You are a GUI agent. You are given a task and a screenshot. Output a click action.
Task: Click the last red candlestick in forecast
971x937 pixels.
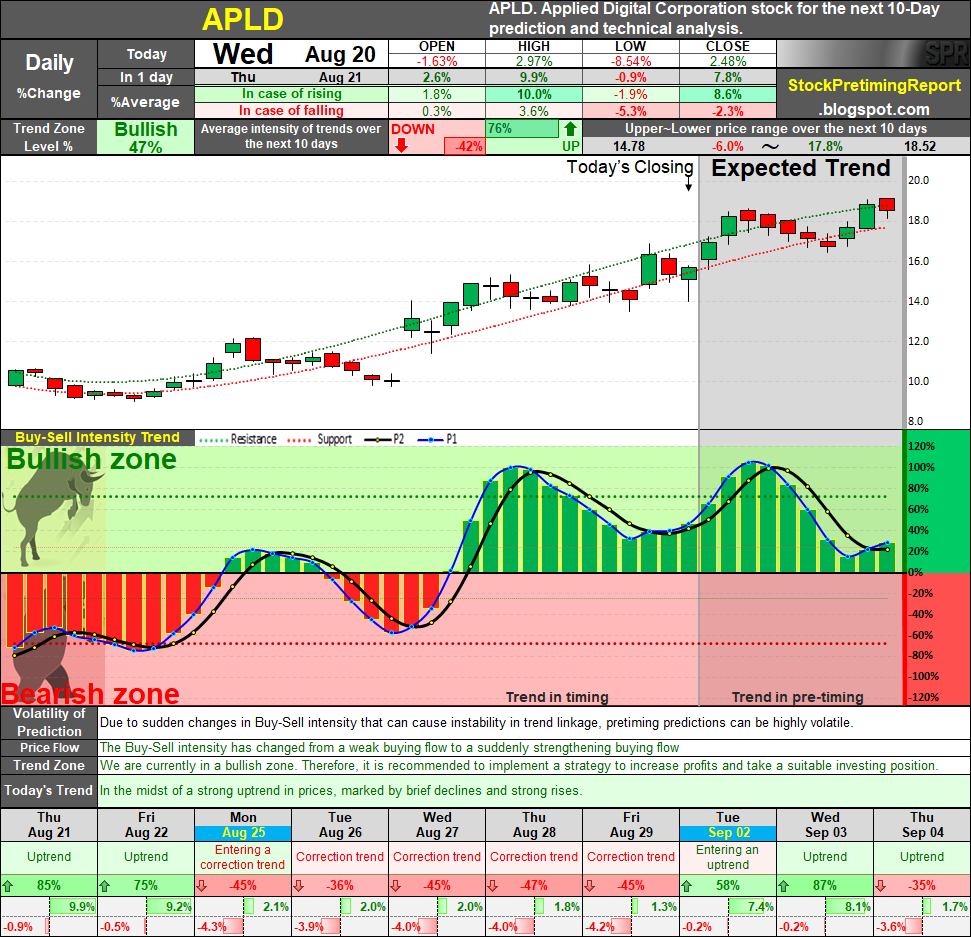[887, 206]
